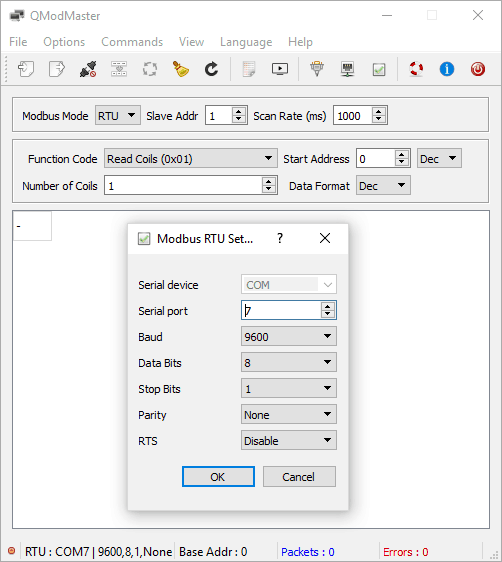
Task: Open the Function Code dropdown
Action: click(x=191, y=158)
